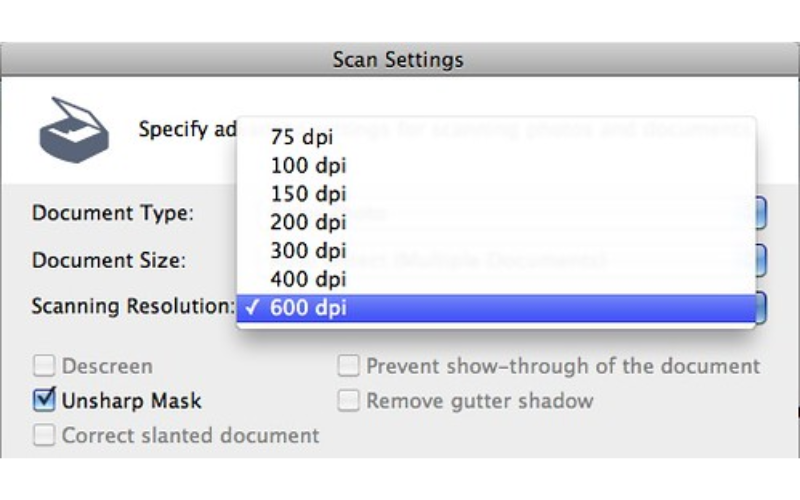Image resolution: width=800 pixels, height=500 pixels.
Task: Expand the Document Size dropdown arrow
Action: click(760, 260)
